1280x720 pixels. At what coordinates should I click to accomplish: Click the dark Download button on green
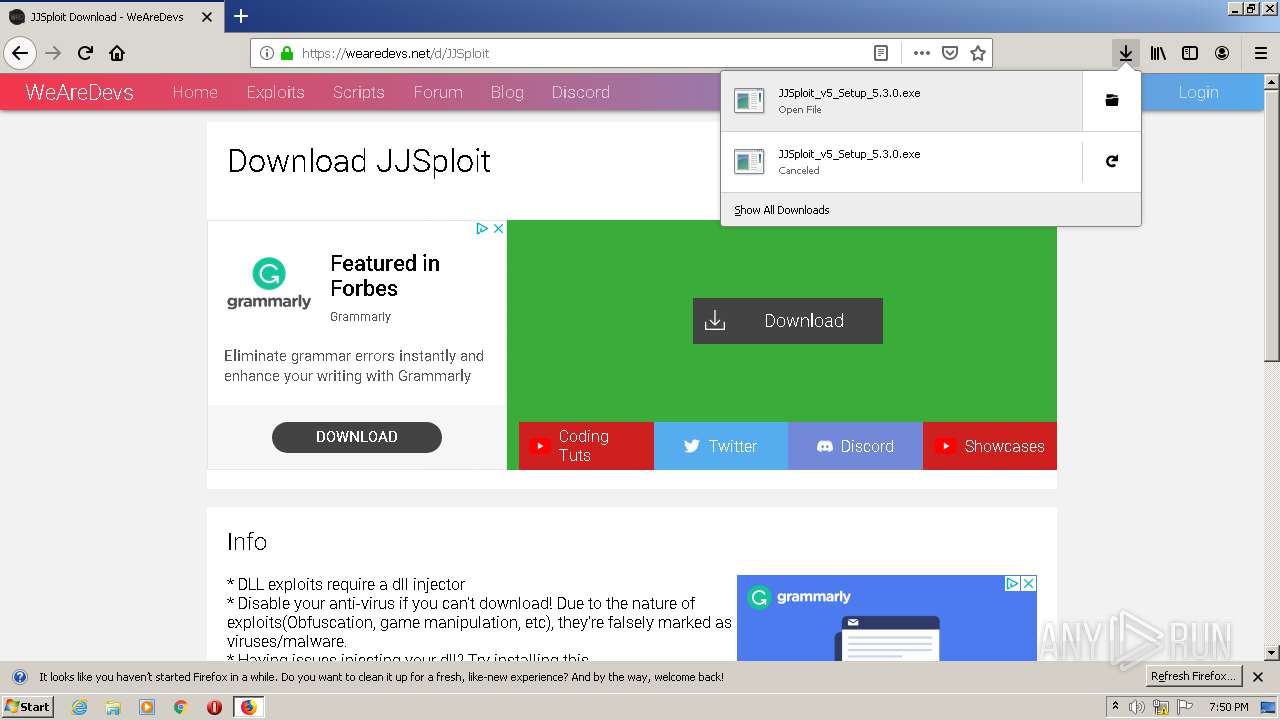tap(788, 321)
